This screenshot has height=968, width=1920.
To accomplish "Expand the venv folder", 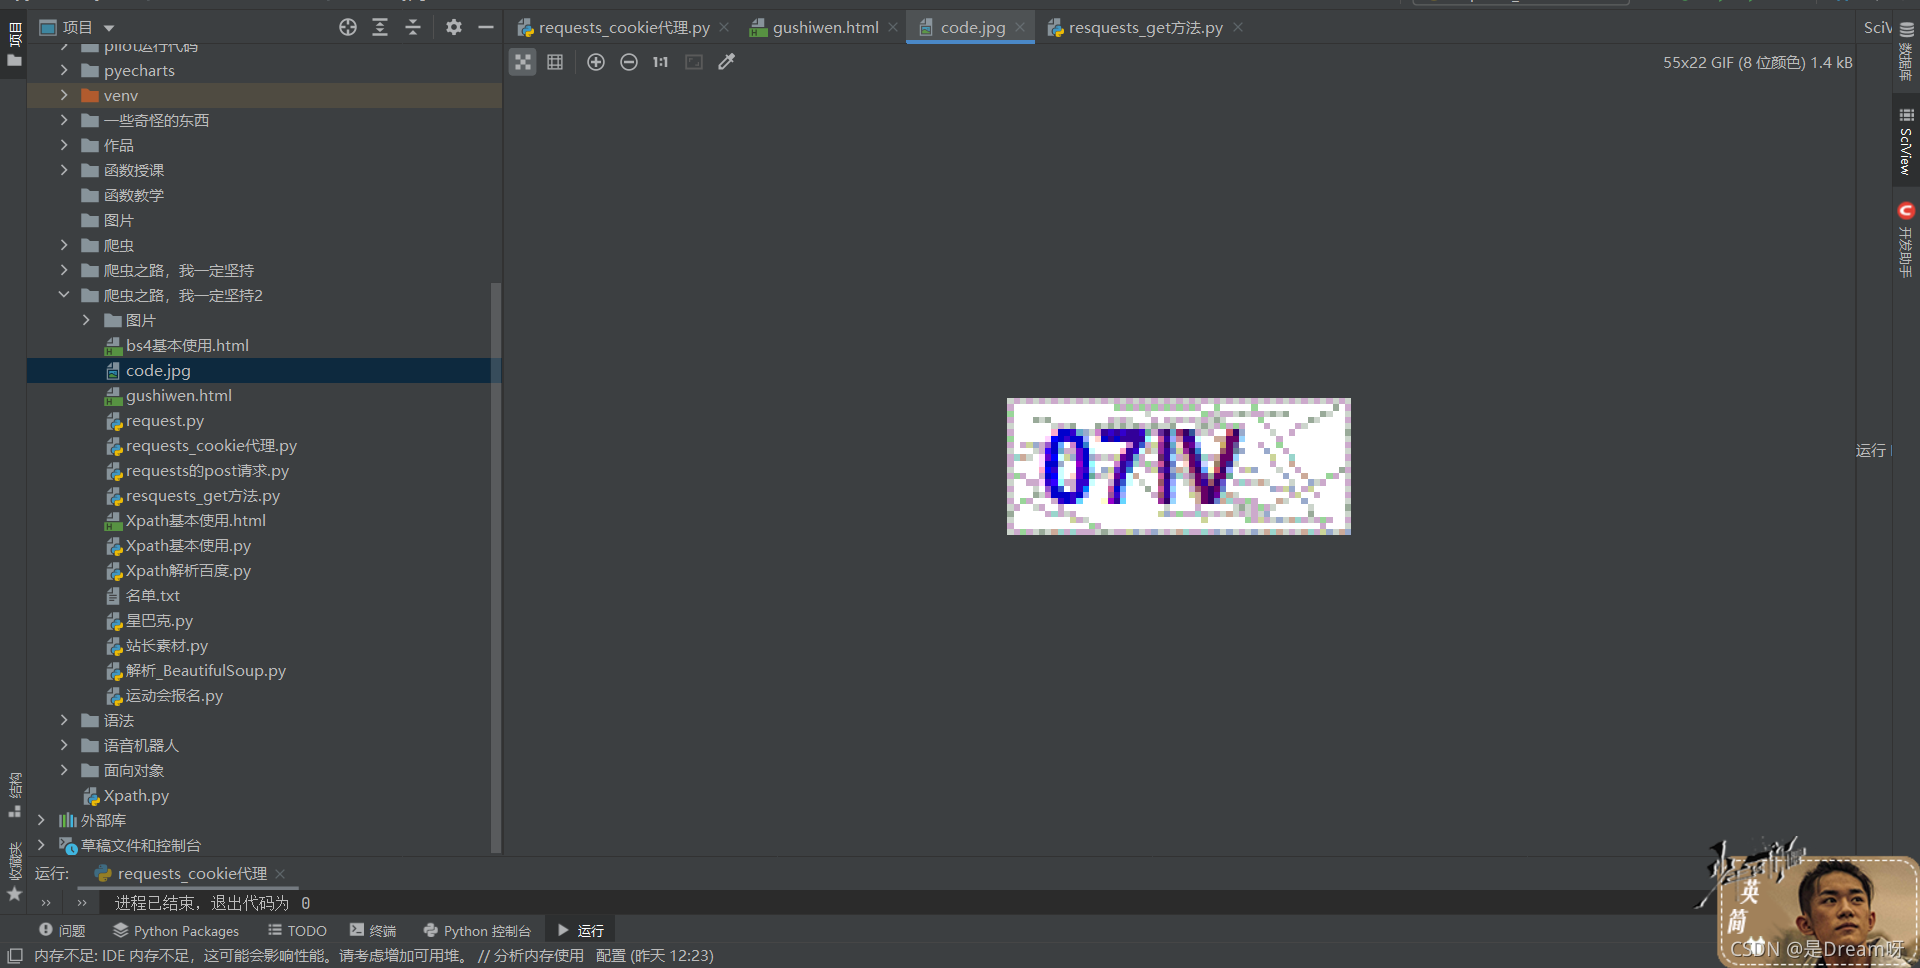I will (x=64, y=95).
